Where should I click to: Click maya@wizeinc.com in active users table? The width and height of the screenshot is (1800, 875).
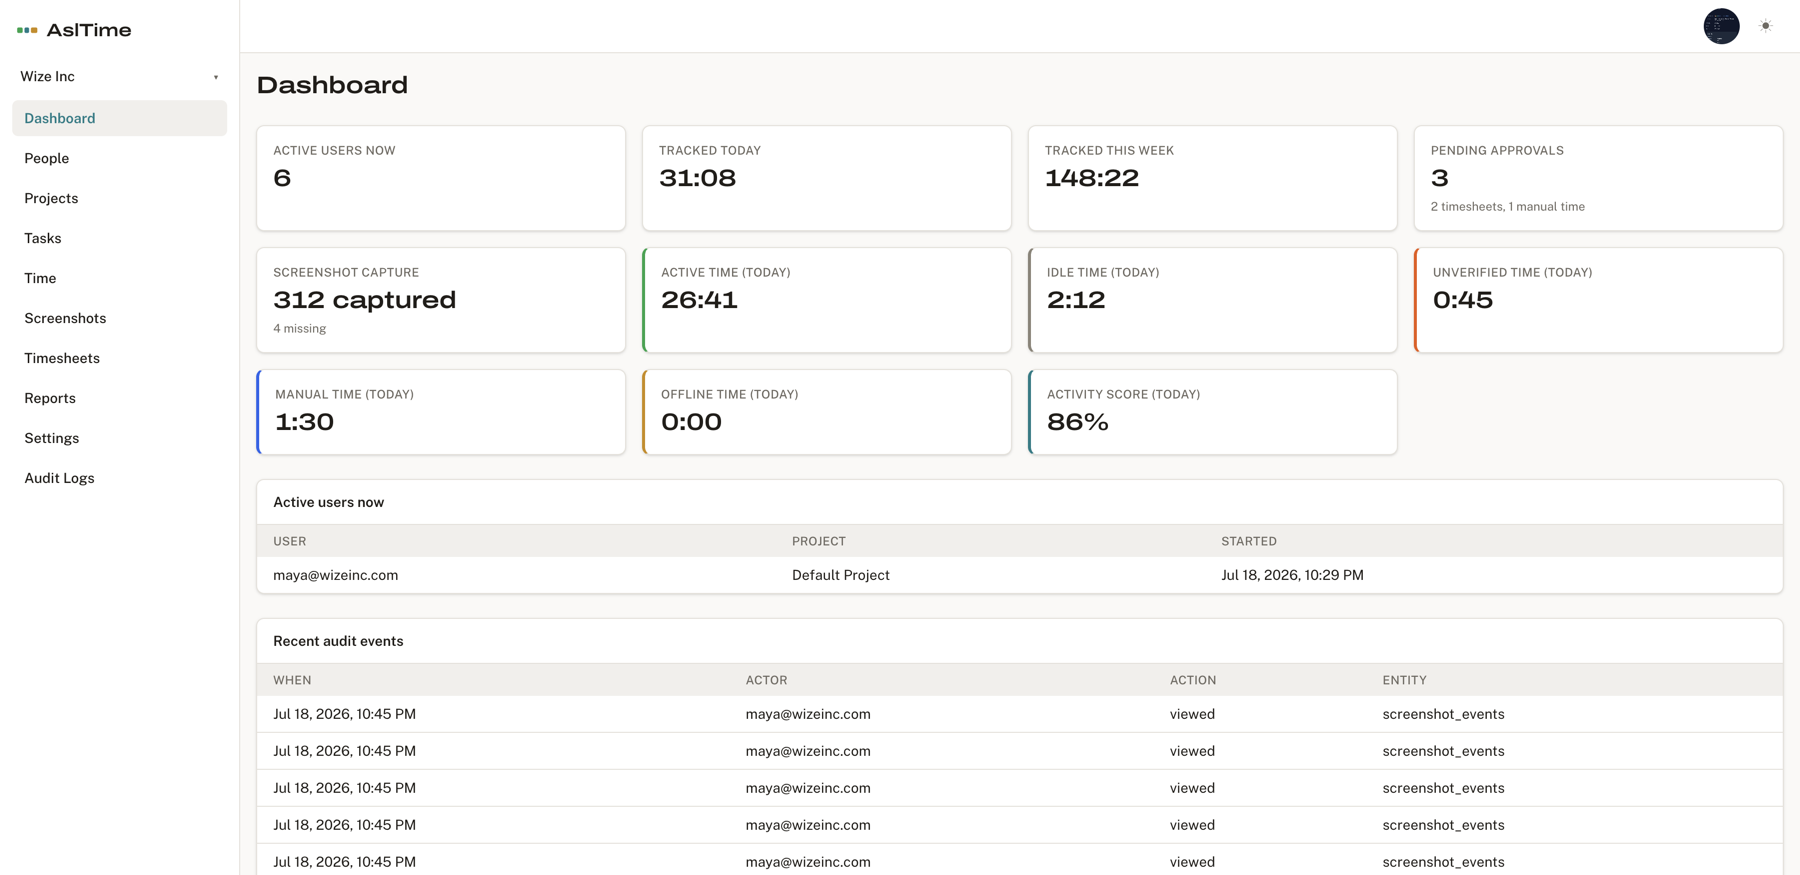pyautogui.click(x=335, y=575)
